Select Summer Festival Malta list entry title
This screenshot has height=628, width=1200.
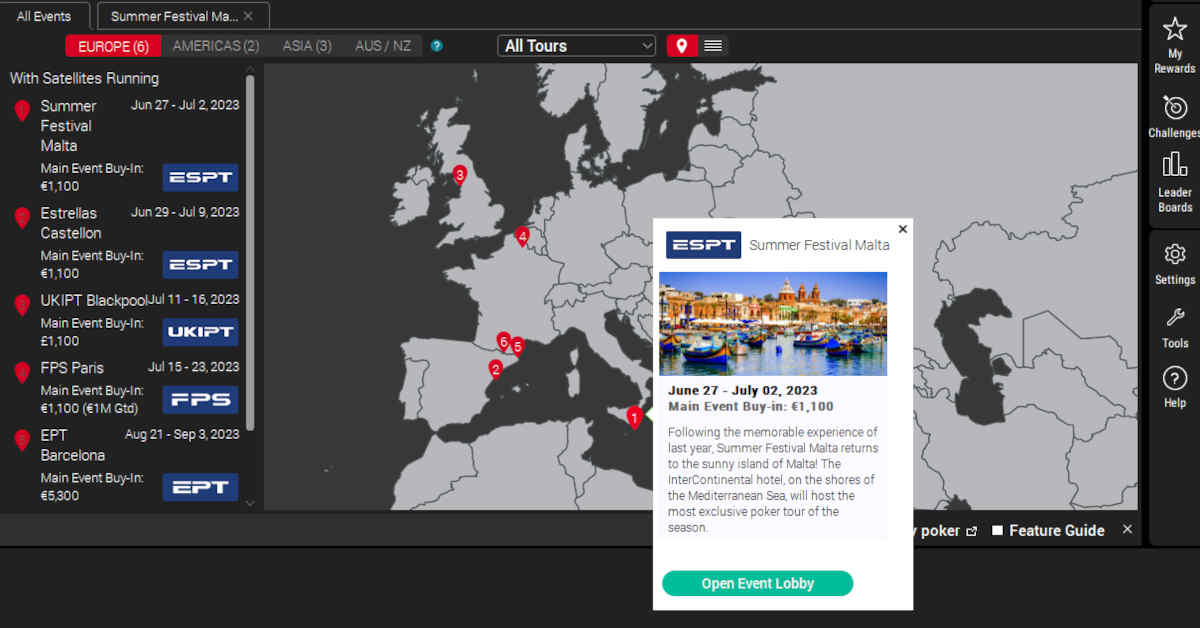pyautogui.click(x=68, y=126)
